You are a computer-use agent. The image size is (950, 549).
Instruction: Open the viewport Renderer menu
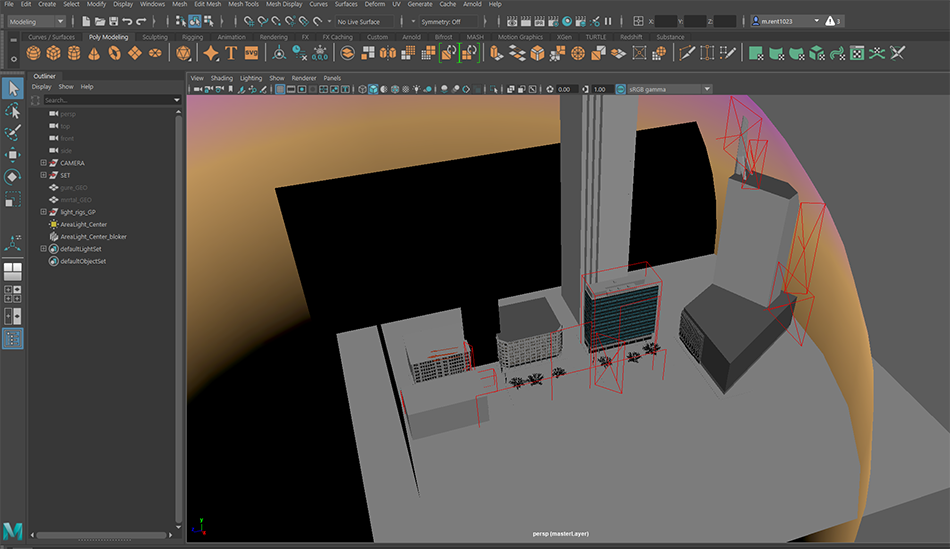tap(304, 78)
